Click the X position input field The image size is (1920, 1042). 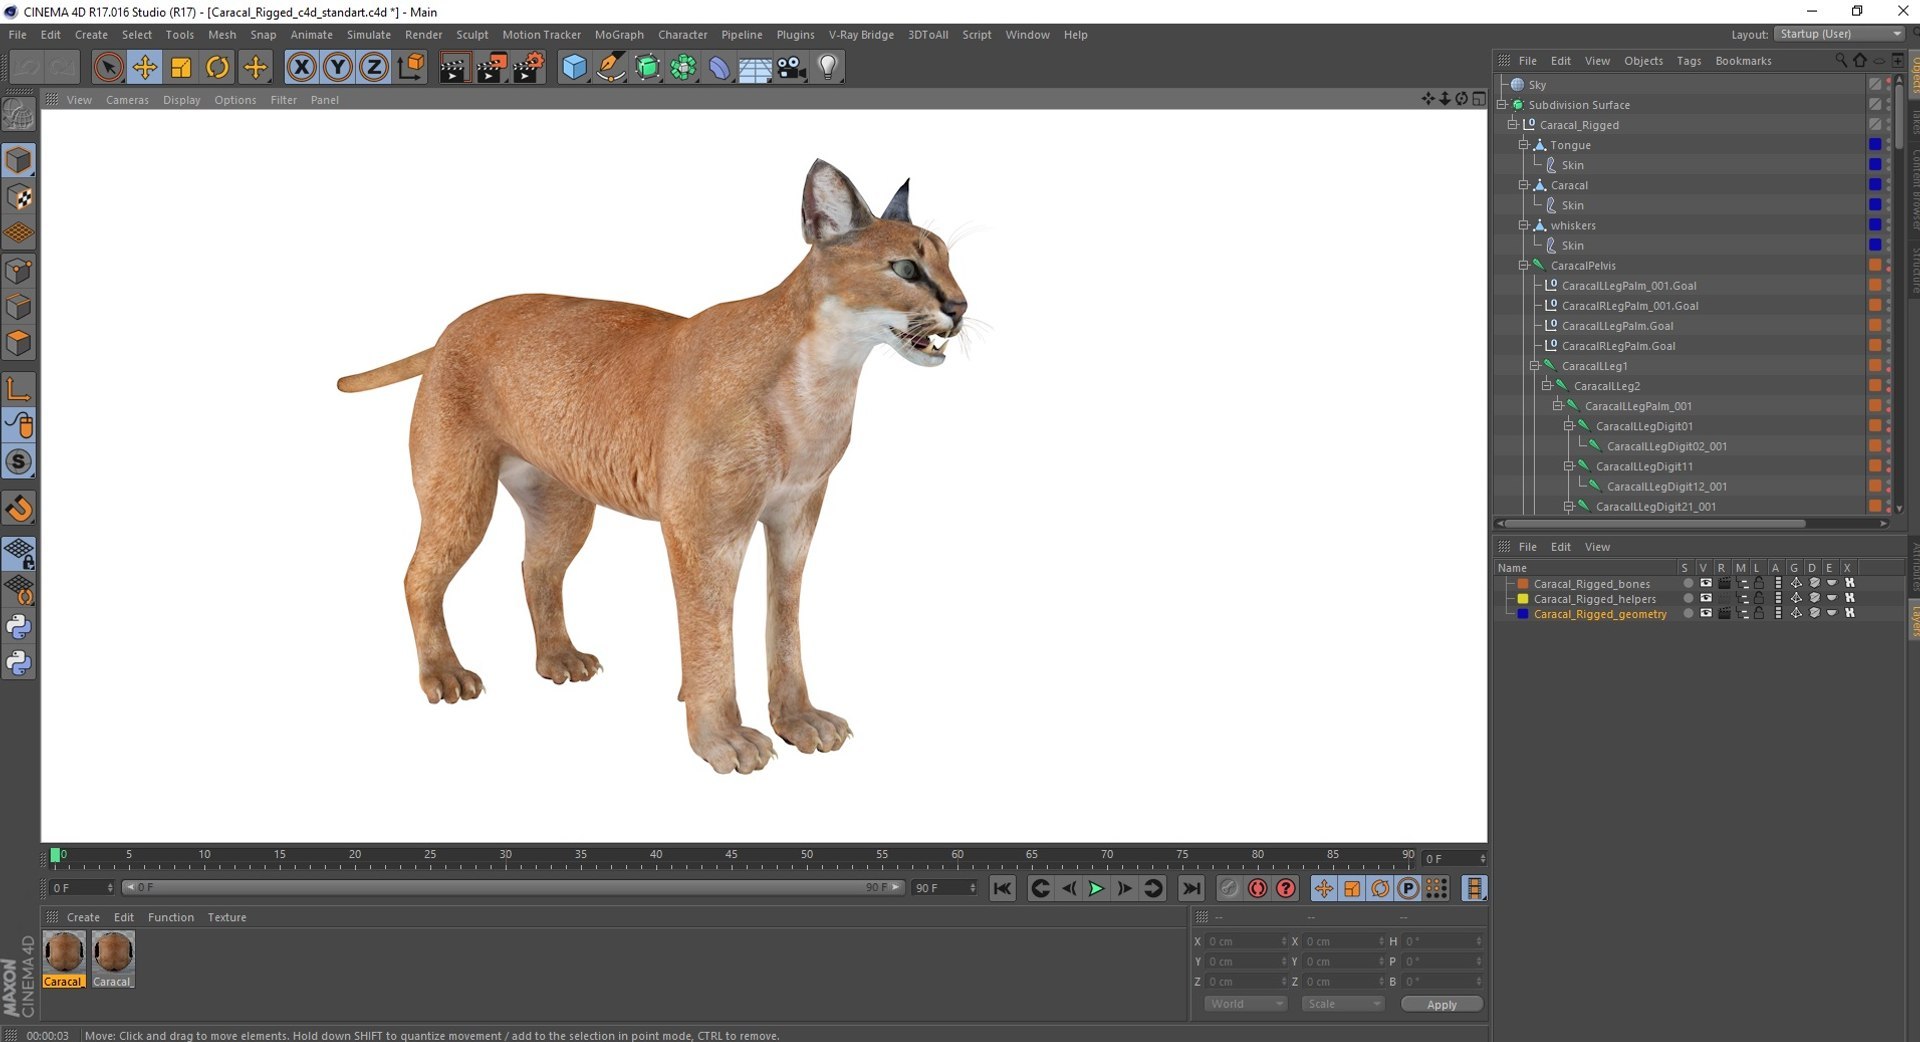click(1245, 941)
